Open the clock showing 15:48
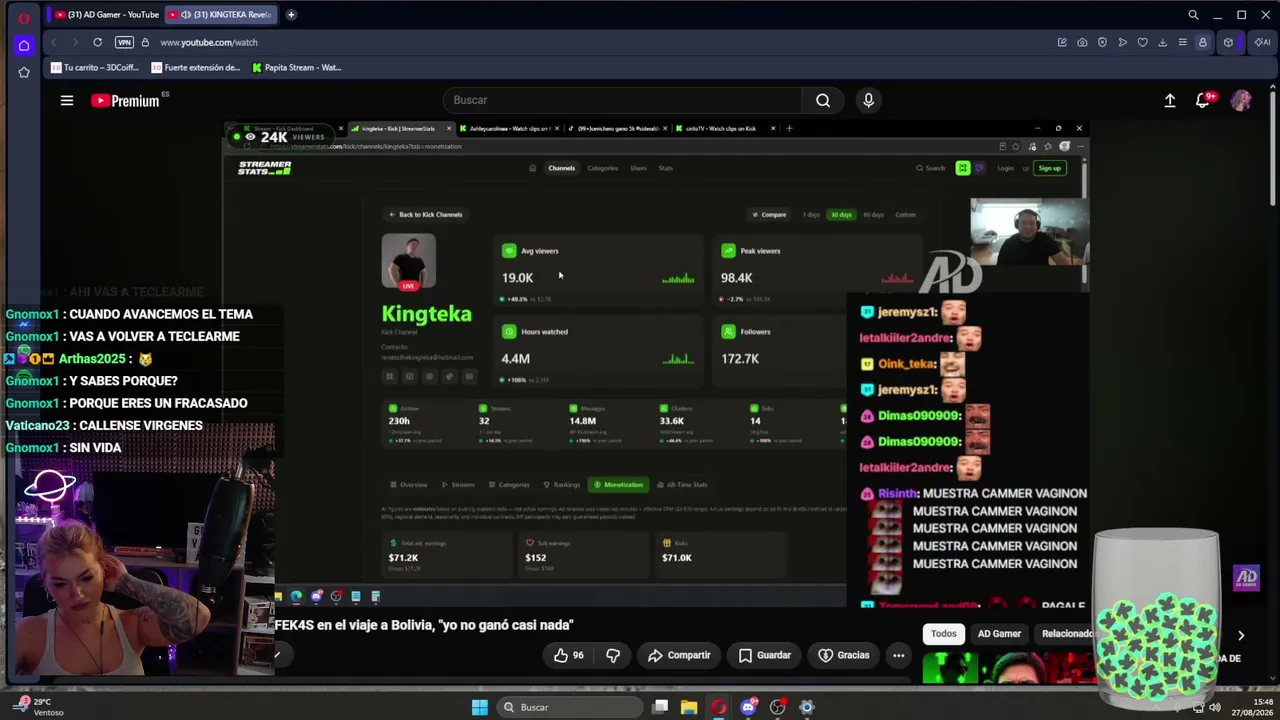1280x720 pixels. pos(1252,707)
